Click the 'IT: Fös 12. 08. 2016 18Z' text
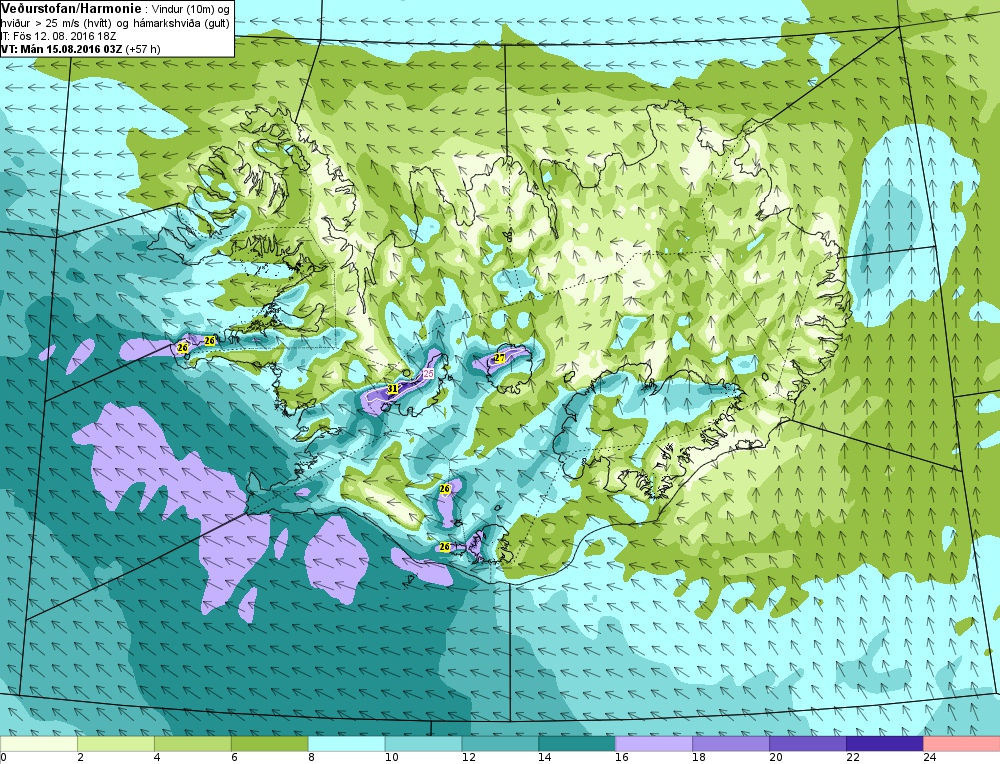 (x=58, y=36)
